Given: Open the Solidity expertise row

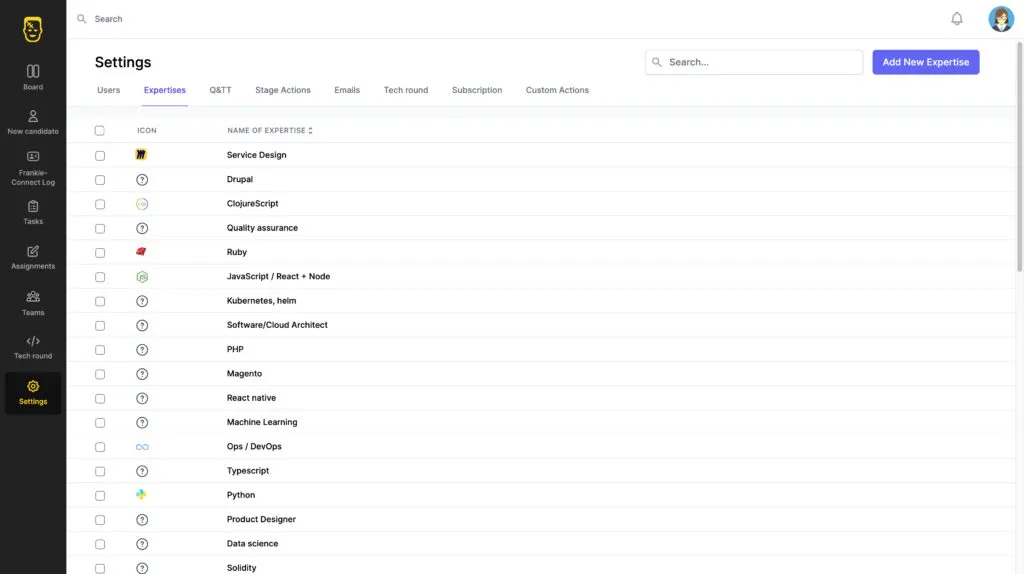Looking at the screenshot, I should pyautogui.click(x=542, y=567).
